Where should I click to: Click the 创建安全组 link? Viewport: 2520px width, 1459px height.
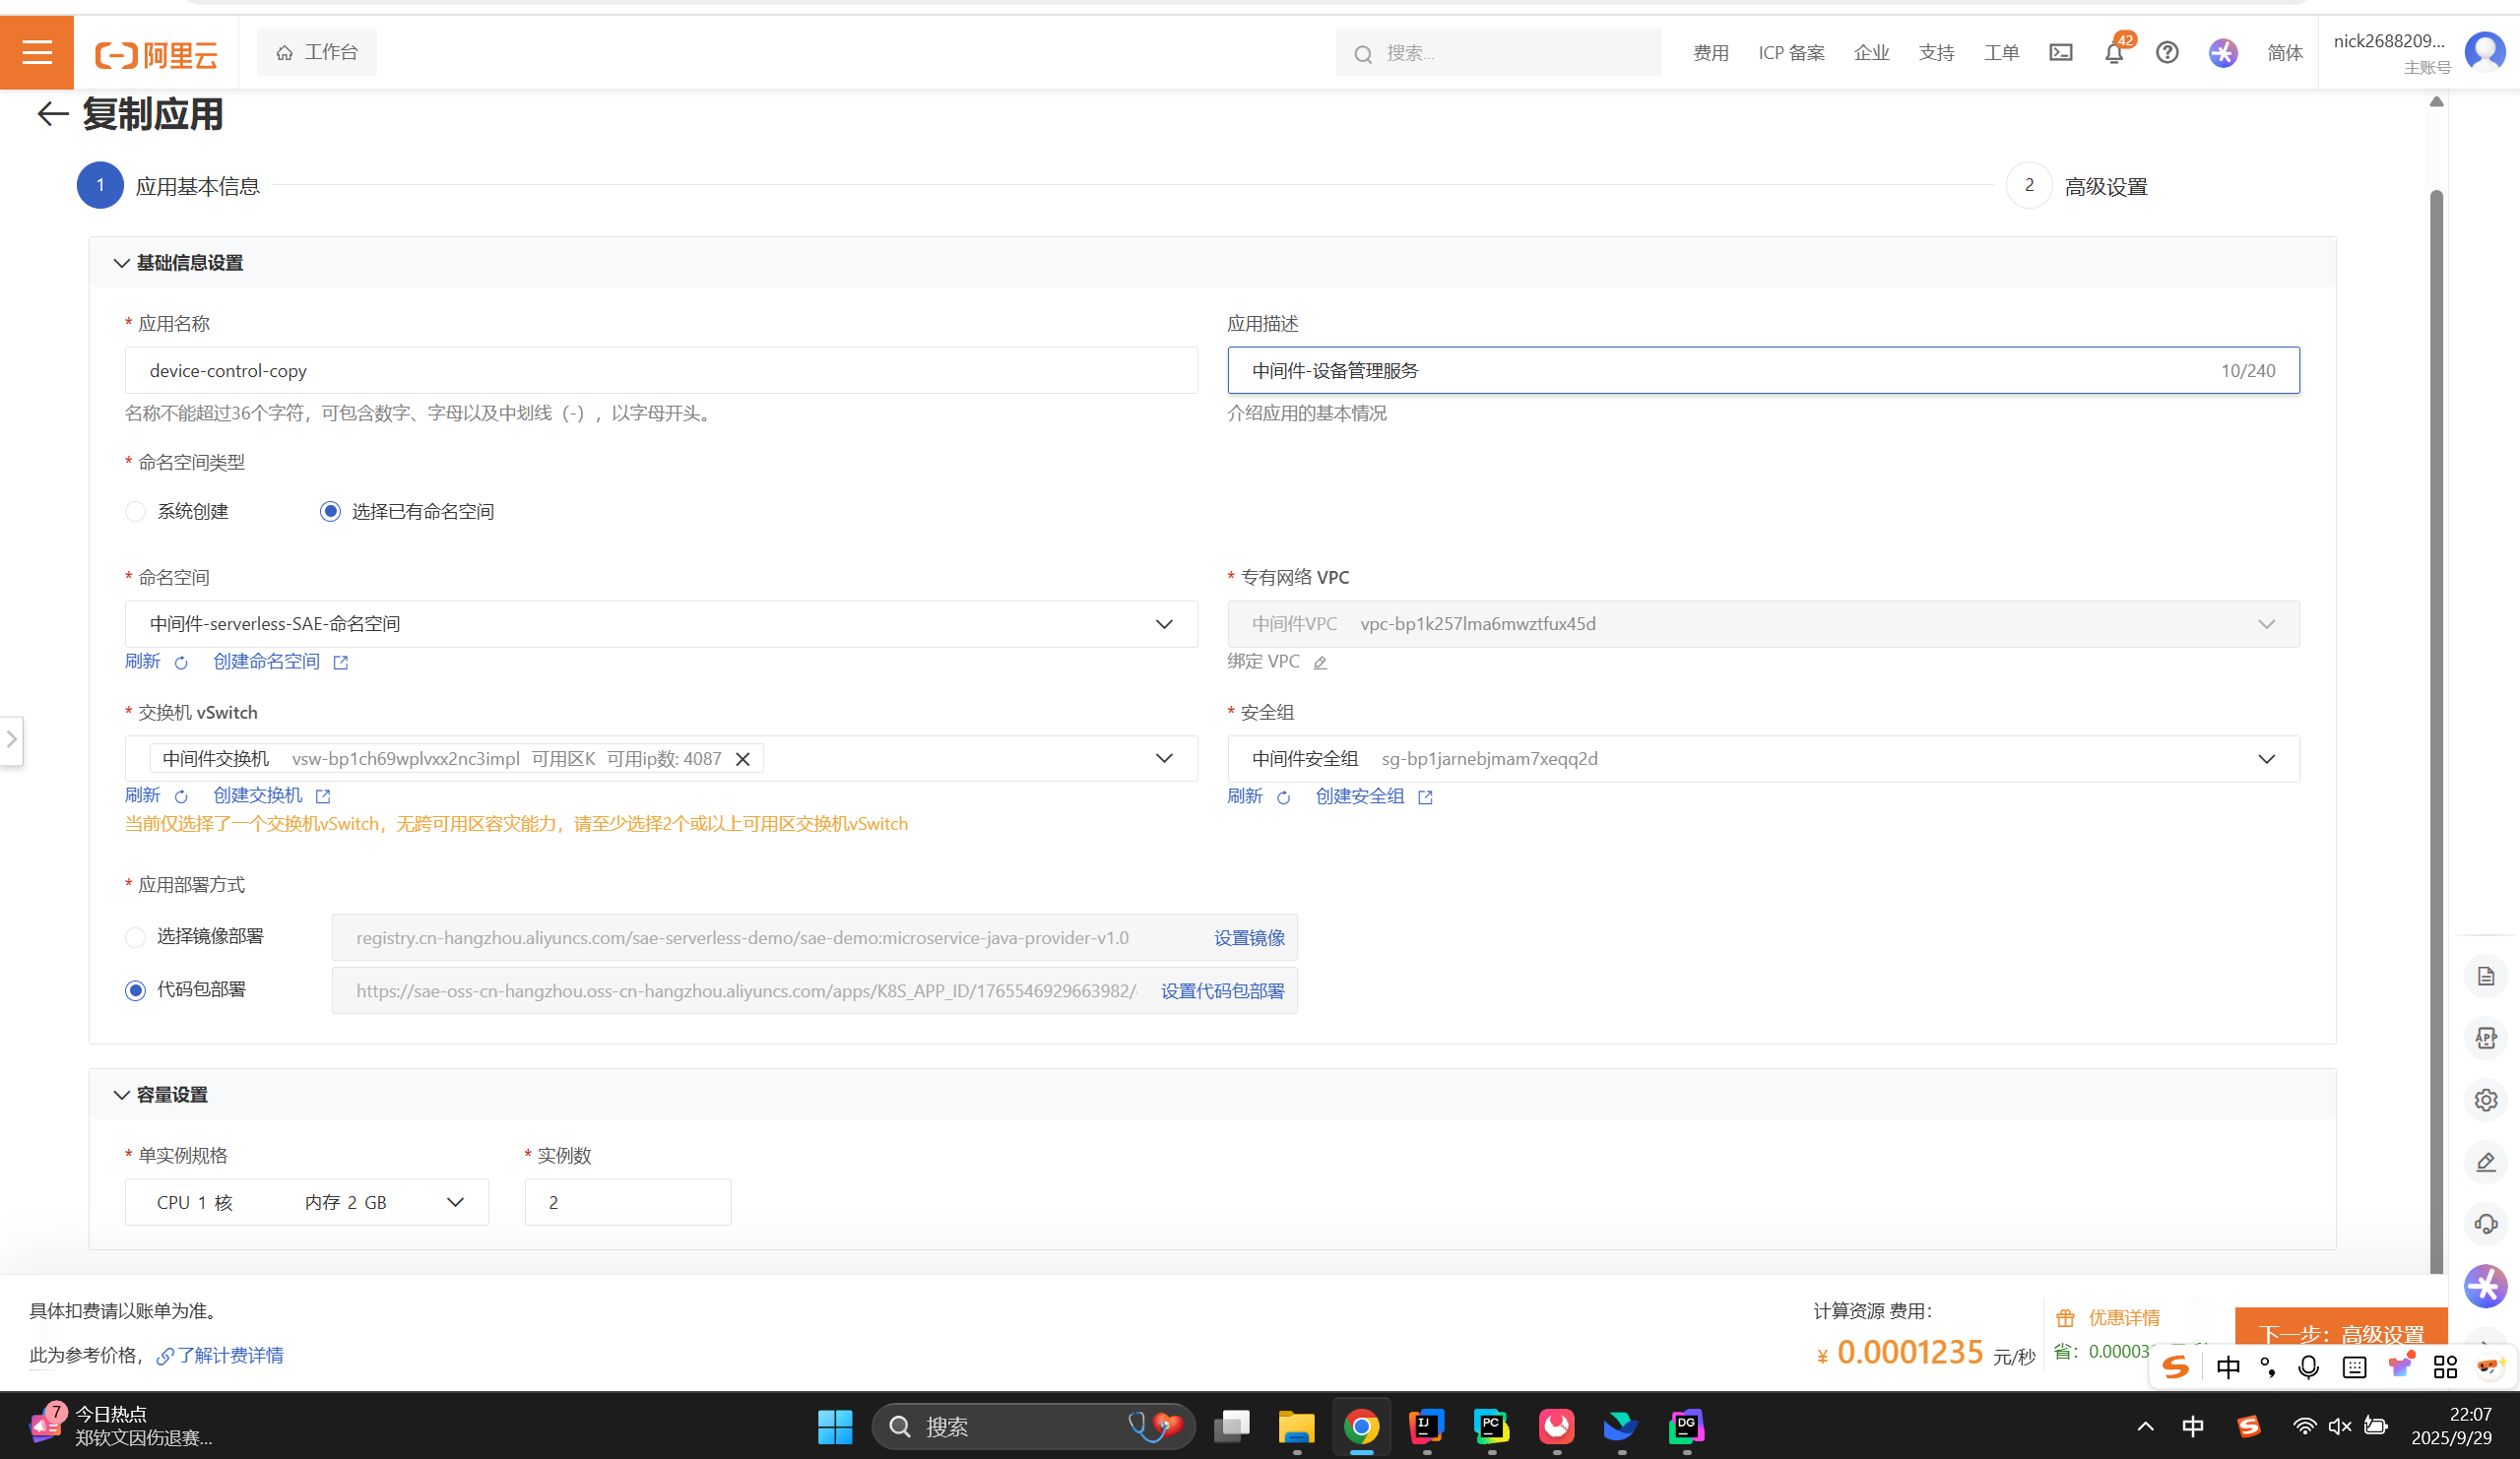point(1360,796)
